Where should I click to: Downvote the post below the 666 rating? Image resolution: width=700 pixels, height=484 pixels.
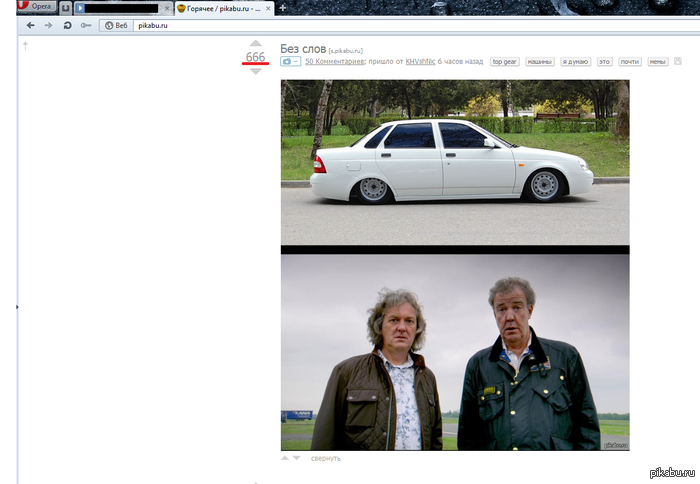click(x=255, y=71)
